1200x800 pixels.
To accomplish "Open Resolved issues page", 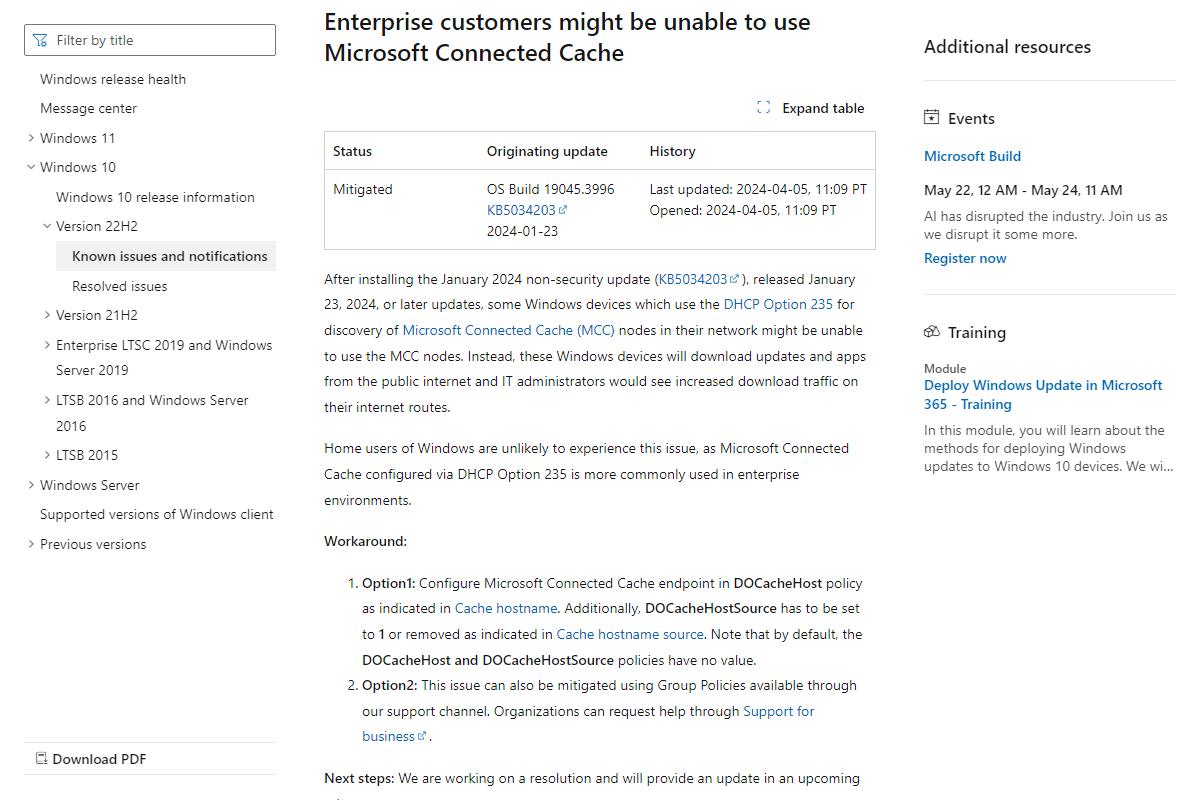I will click(120, 286).
